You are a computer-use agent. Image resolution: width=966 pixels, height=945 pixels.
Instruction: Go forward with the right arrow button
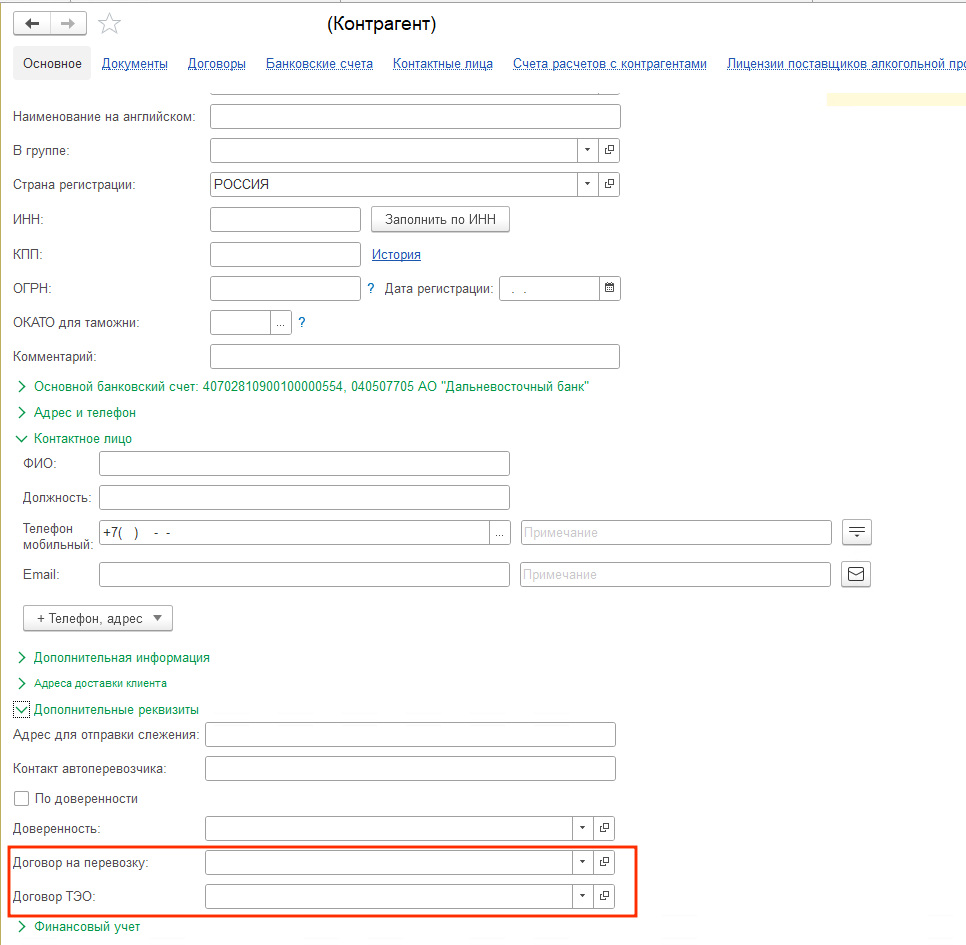click(68, 23)
